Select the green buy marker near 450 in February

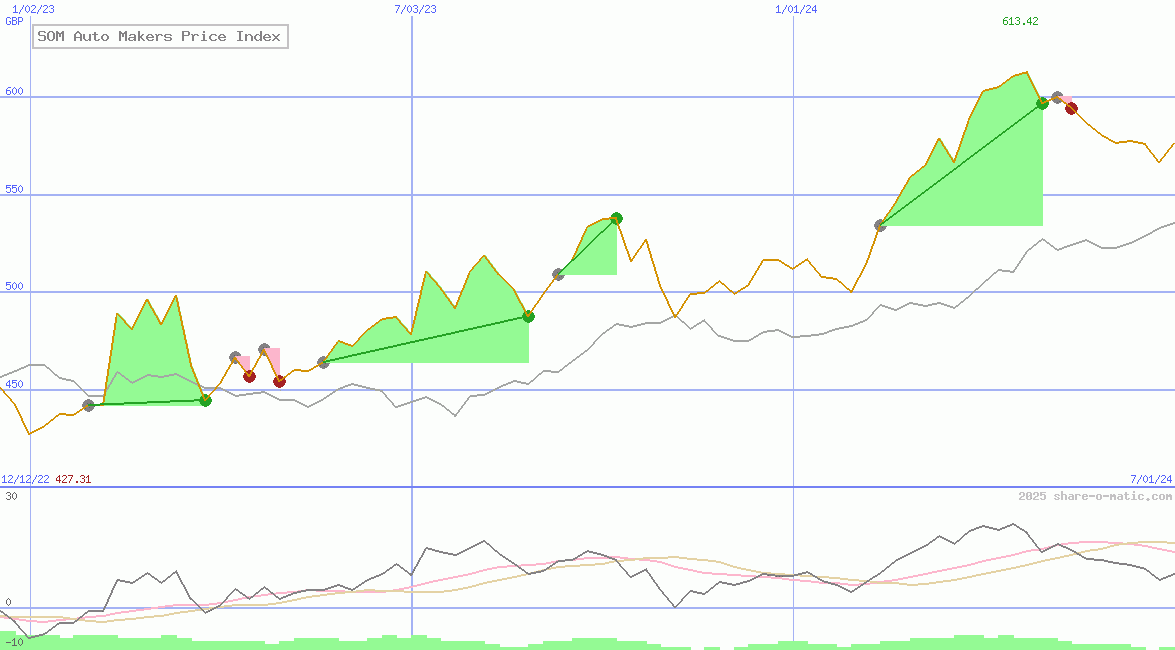point(204,400)
